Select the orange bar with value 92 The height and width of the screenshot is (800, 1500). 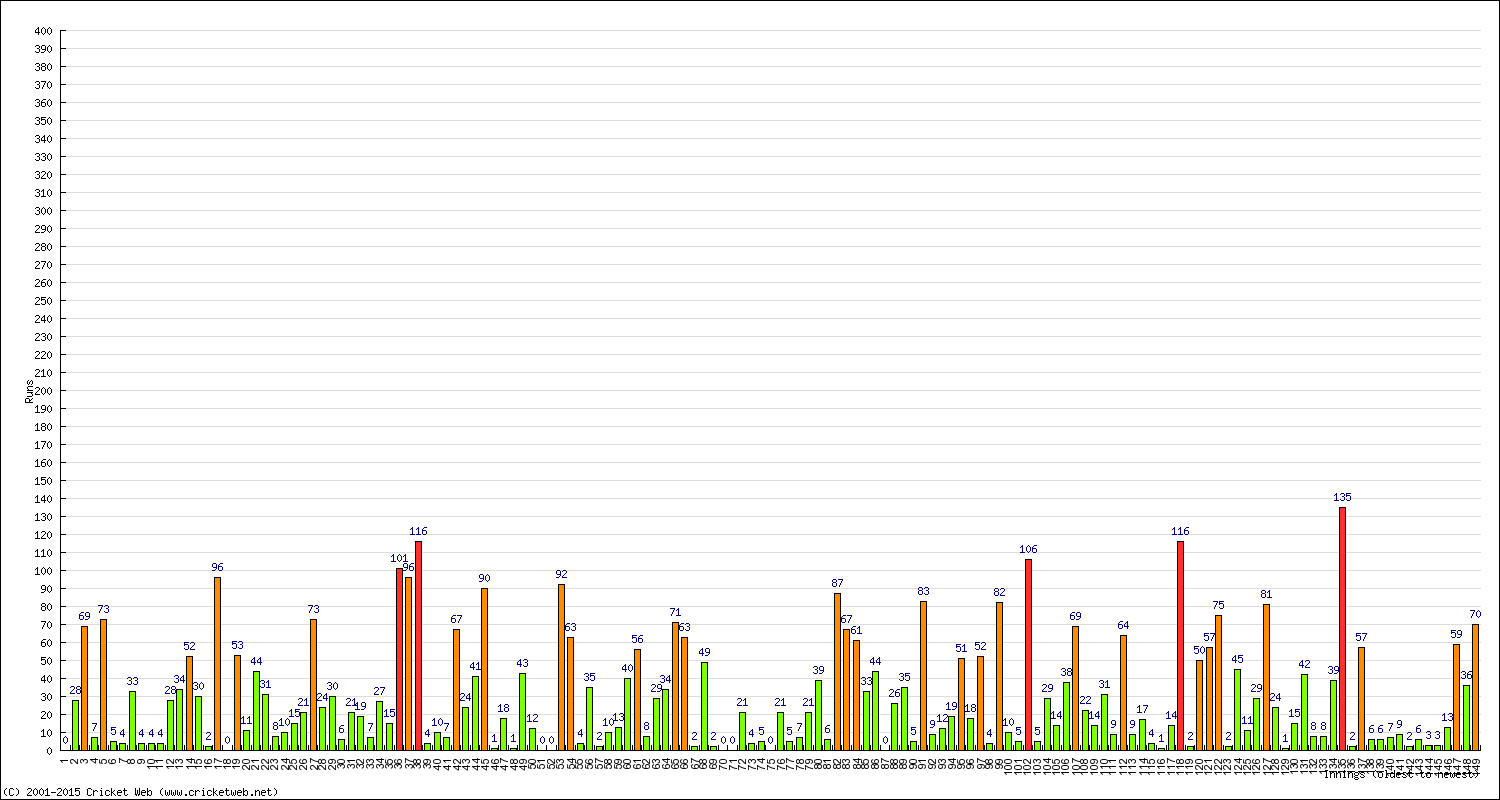(561, 667)
